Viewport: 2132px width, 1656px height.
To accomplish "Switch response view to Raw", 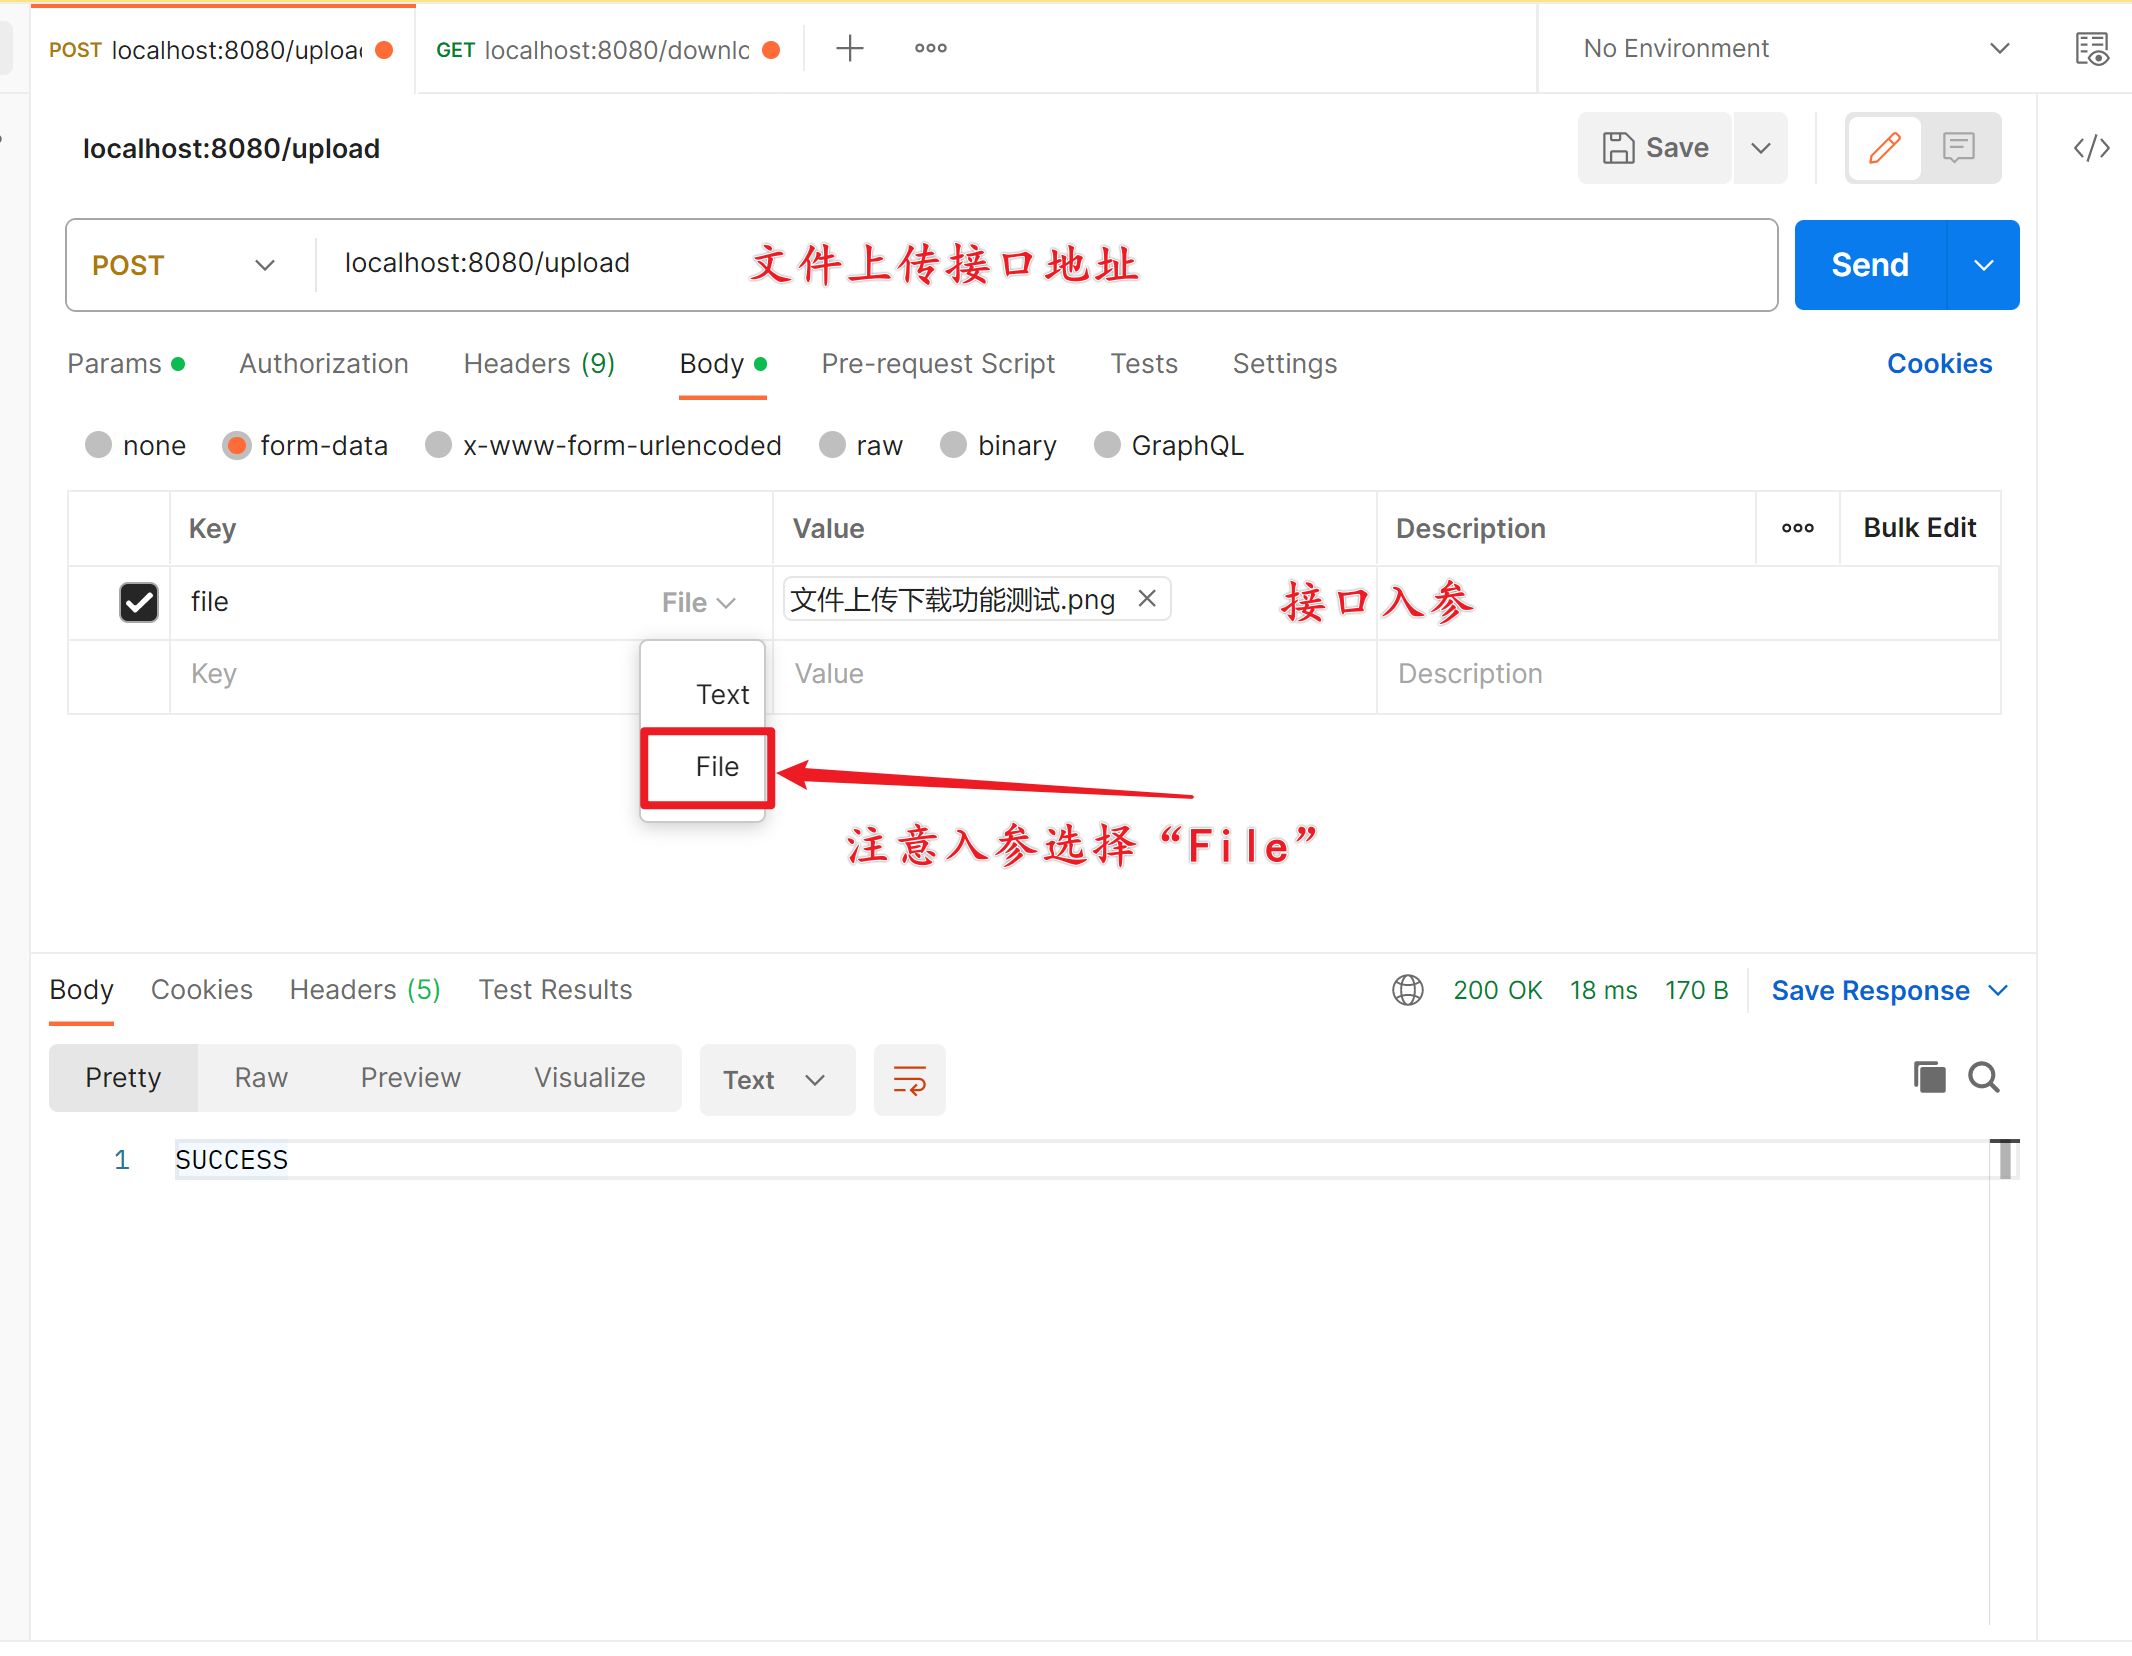I will click(x=261, y=1077).
